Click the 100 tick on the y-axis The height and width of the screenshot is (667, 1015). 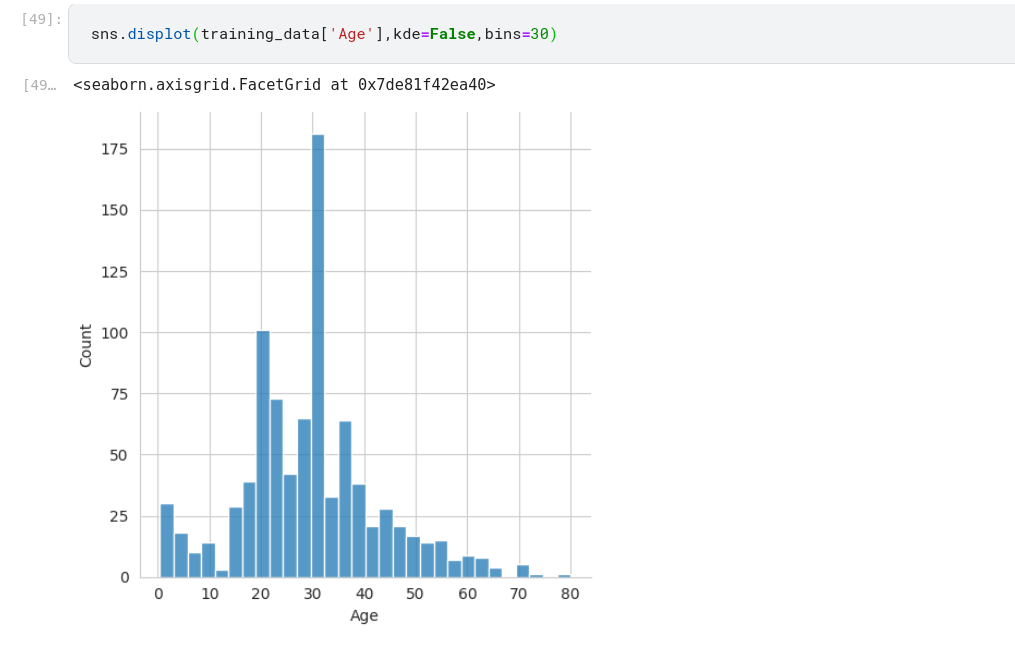coord(115,333)
